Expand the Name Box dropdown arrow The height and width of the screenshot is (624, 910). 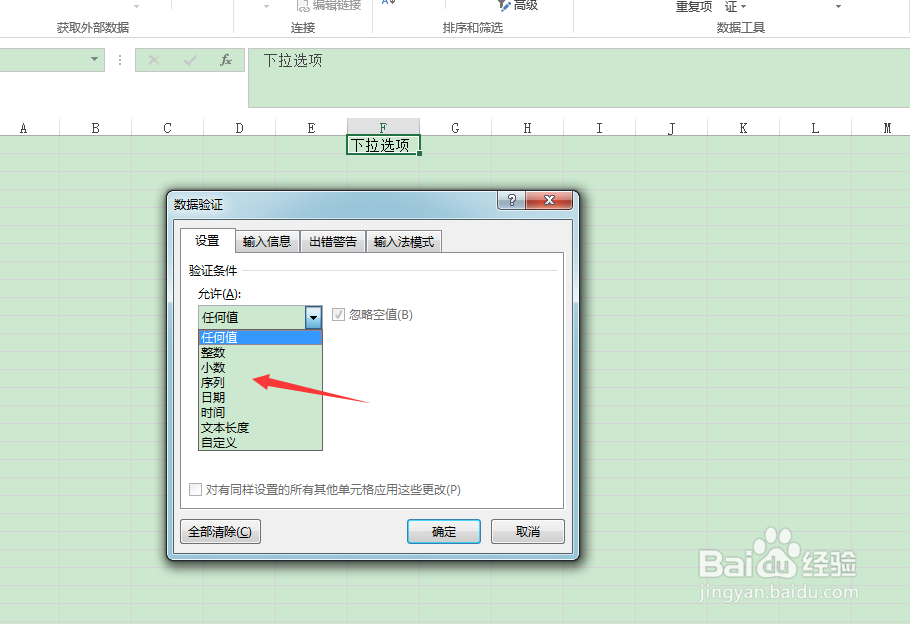coord(94,59)
